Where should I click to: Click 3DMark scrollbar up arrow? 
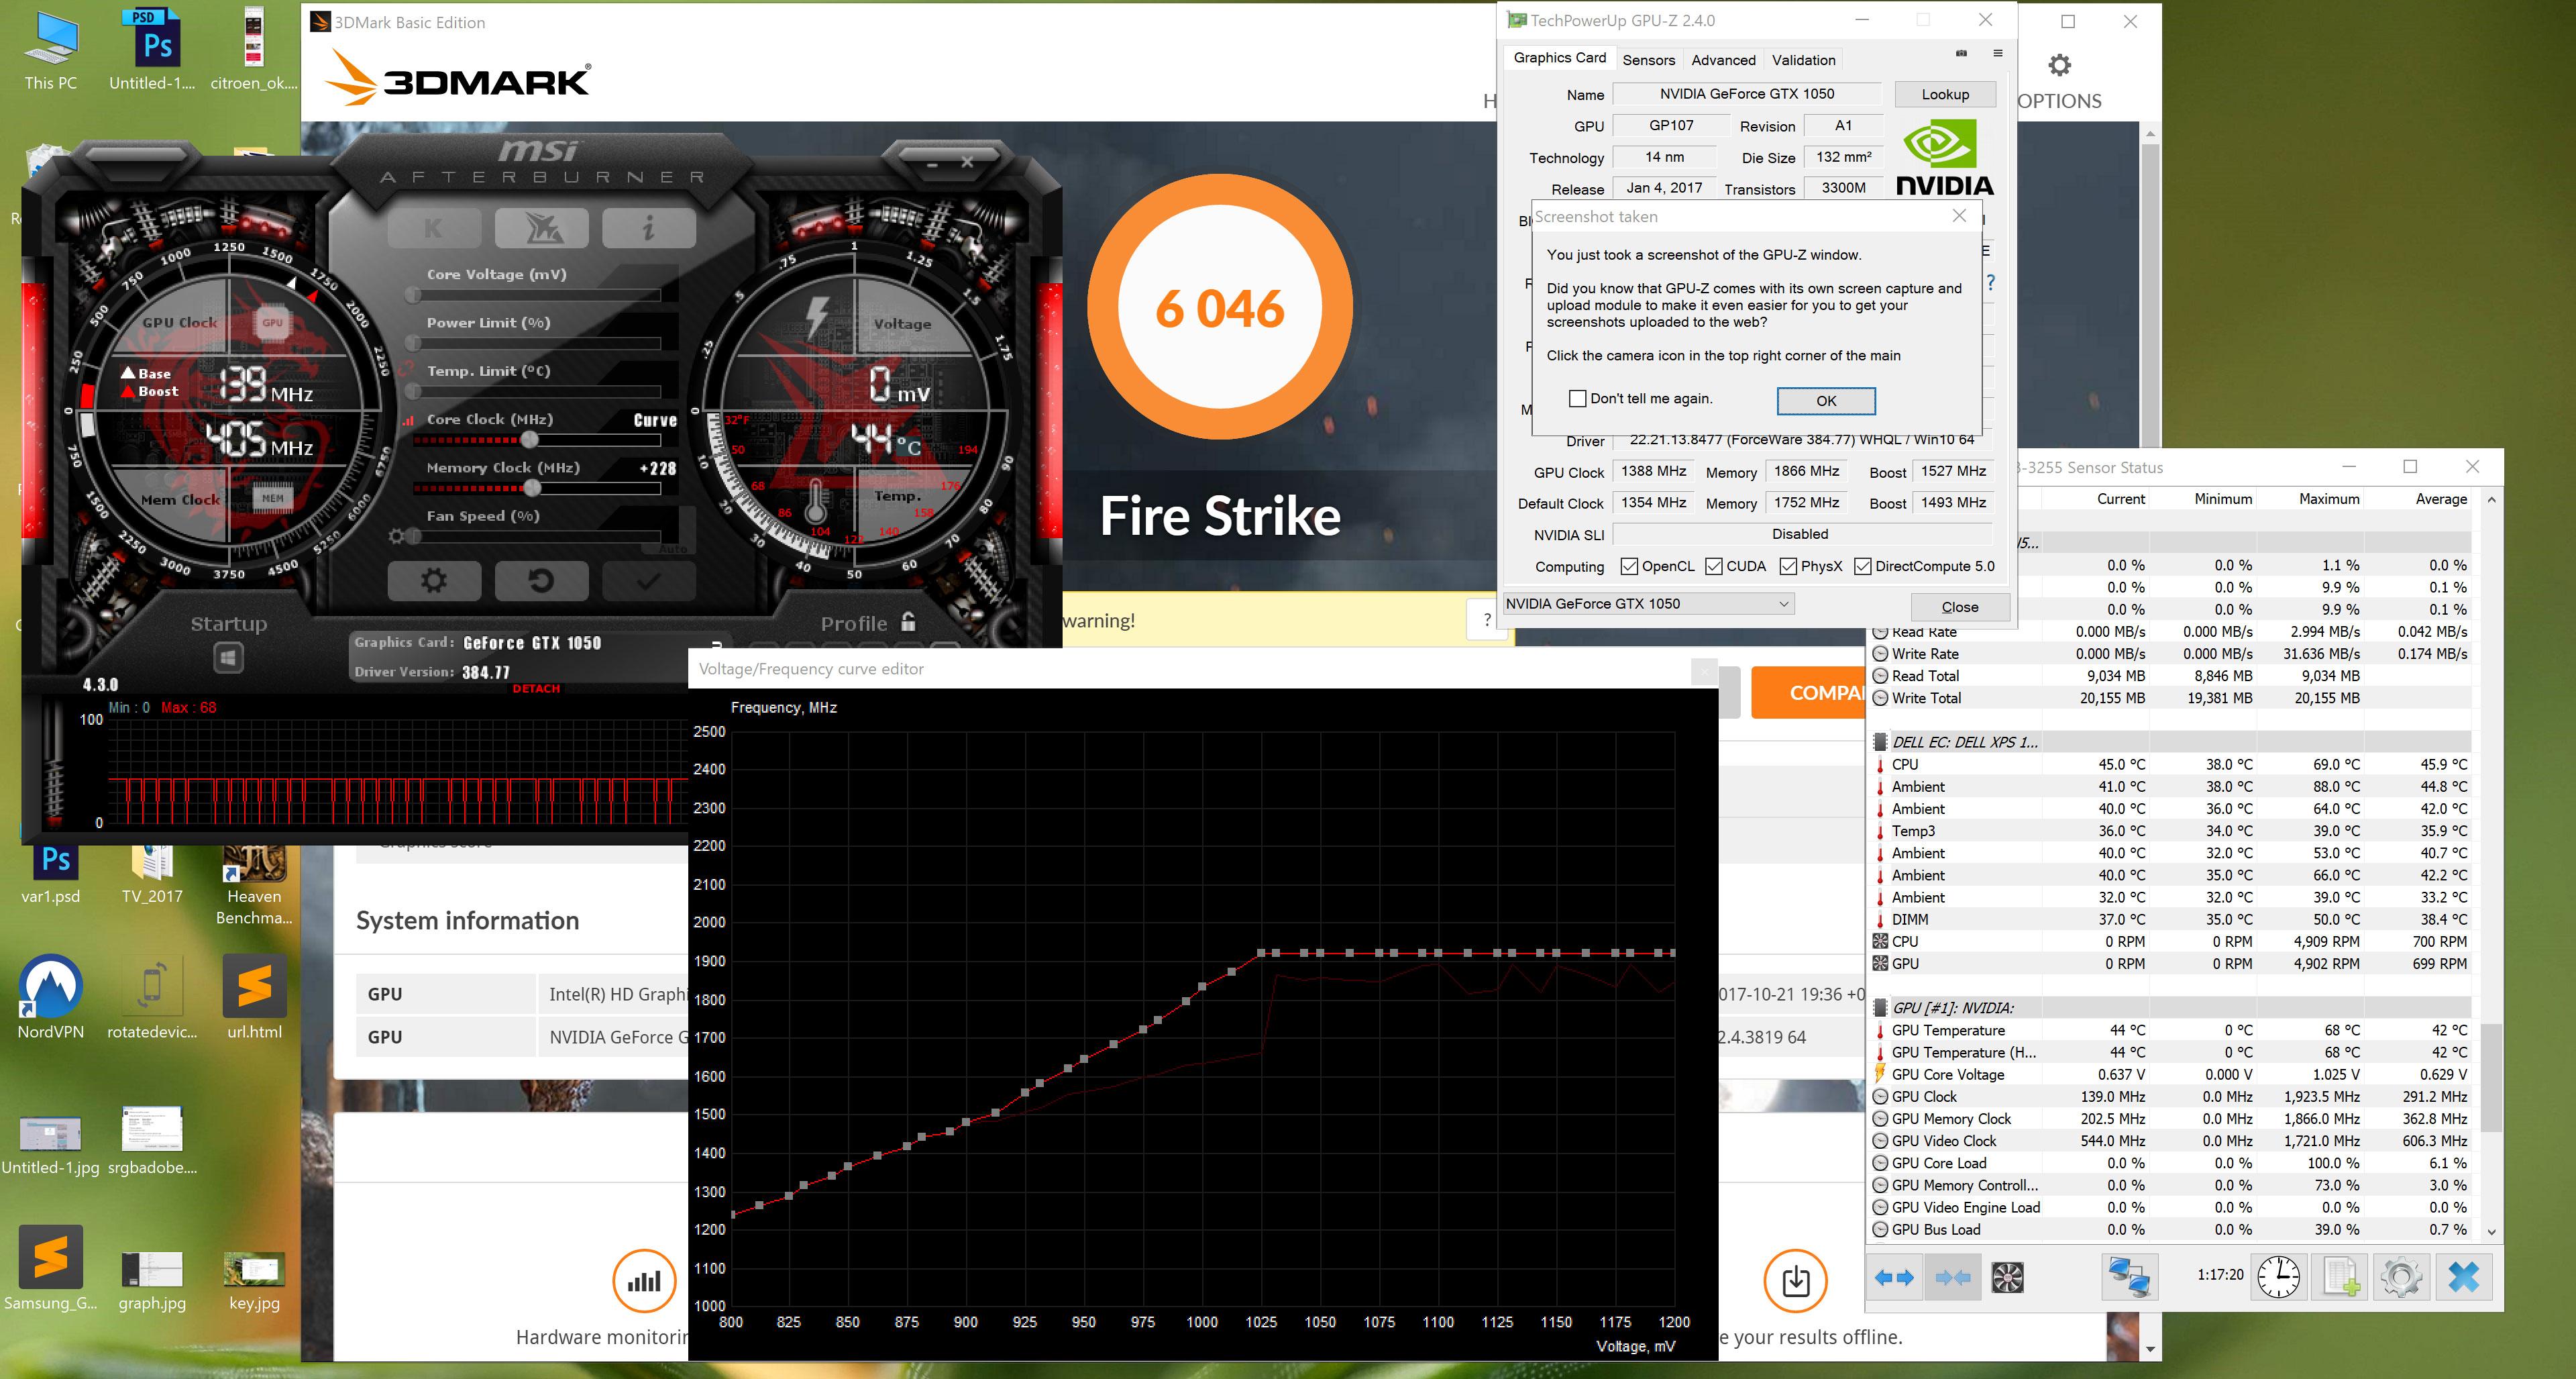pos(2150,133)
